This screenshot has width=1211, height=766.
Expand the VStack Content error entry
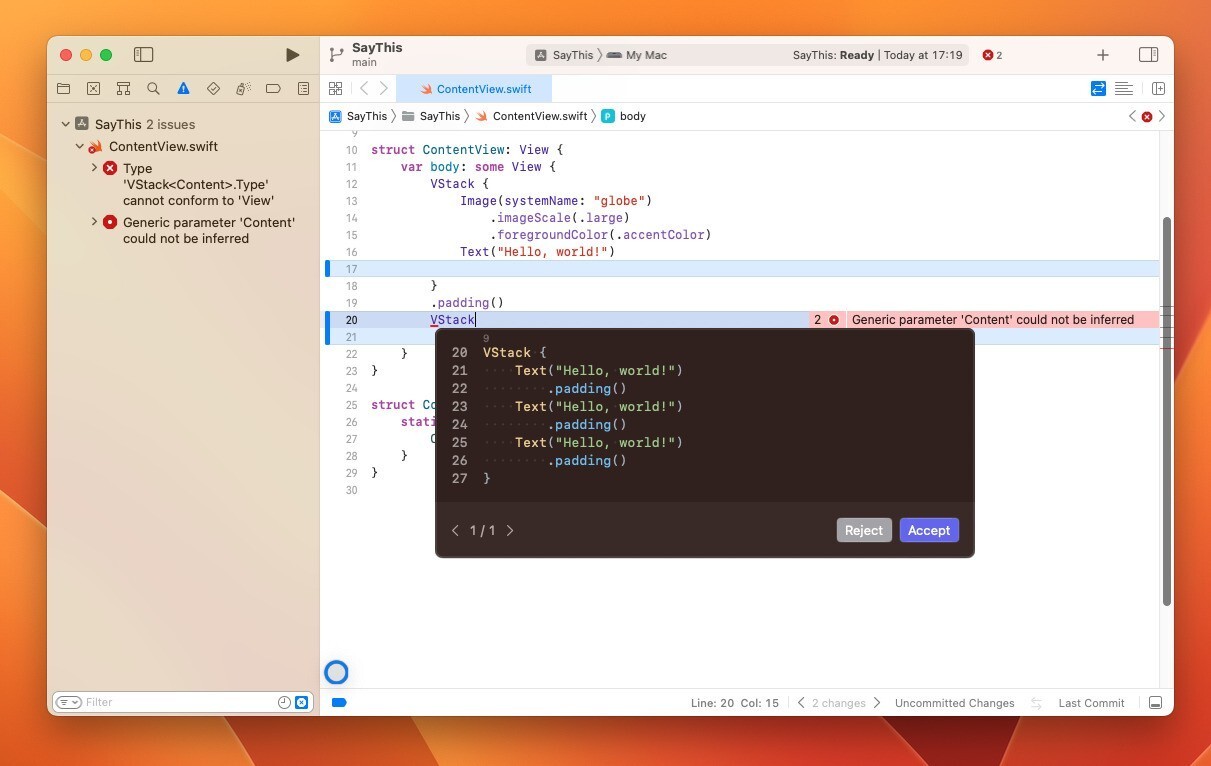[94, 168]
